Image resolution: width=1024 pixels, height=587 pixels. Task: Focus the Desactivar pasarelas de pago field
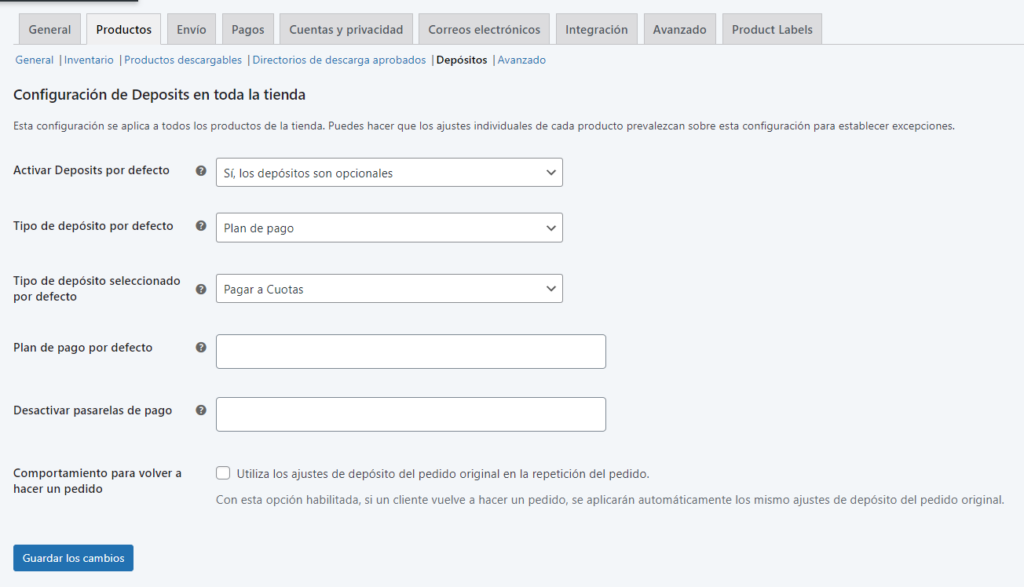pyautogui.click(x=410, y=414)
